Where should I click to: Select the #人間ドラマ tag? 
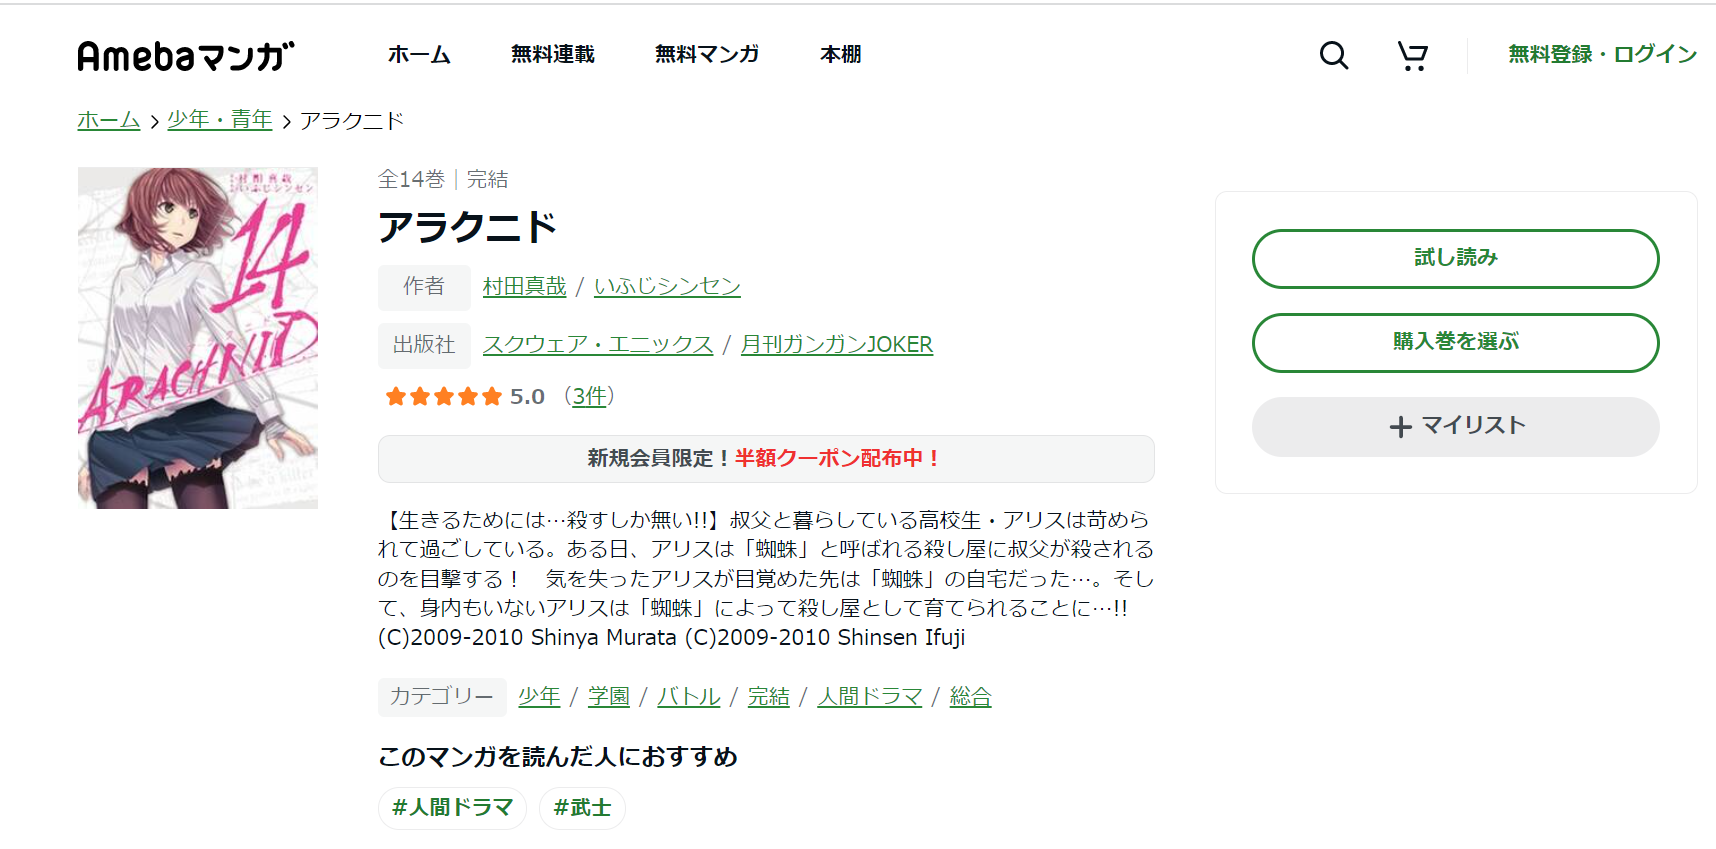[x=452, y=808]
